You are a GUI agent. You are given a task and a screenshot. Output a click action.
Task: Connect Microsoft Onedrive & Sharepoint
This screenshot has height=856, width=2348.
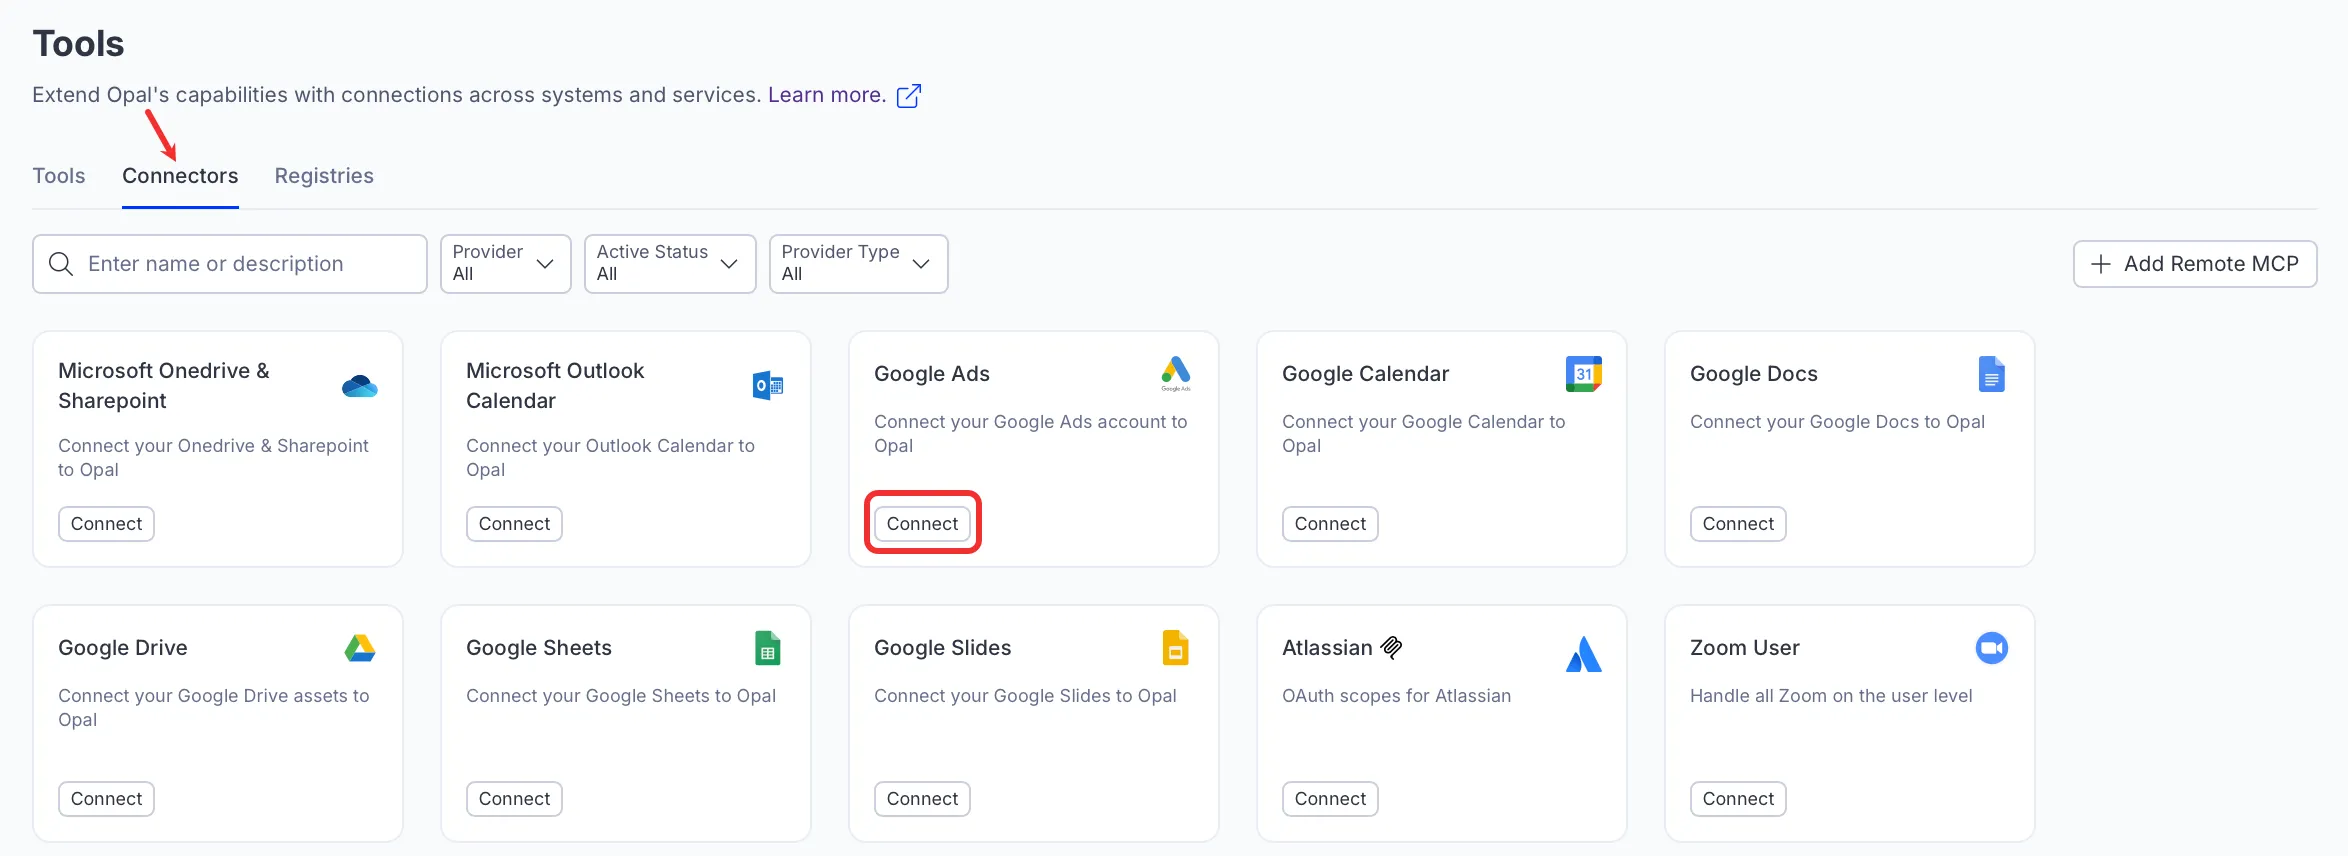click(x=106, y=524)
